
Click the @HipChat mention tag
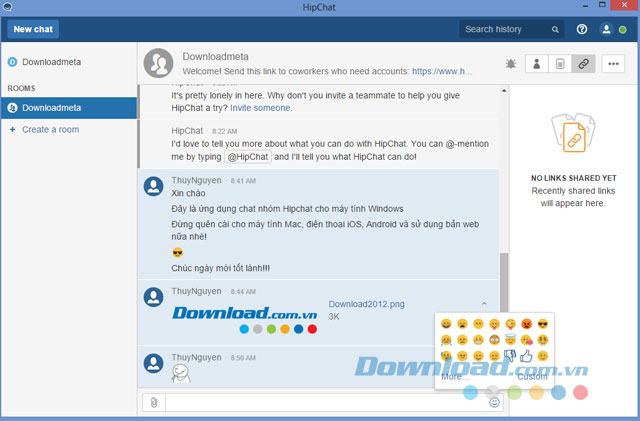pos(248,157)
